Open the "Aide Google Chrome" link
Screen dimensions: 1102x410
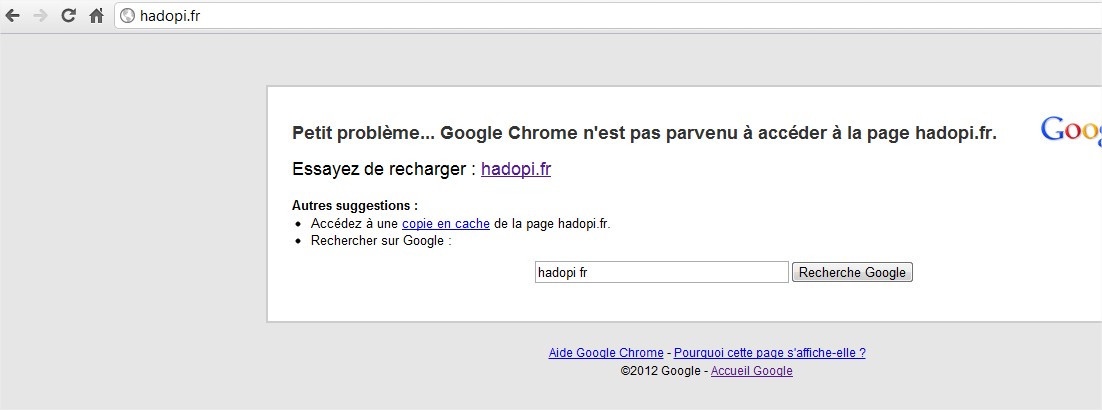[x=606, y=353]
